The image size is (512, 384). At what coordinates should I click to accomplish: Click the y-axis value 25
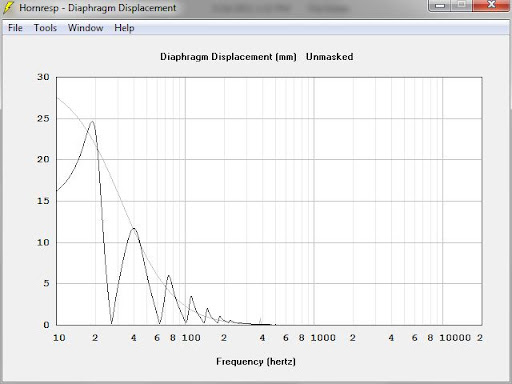click(43, 119)
